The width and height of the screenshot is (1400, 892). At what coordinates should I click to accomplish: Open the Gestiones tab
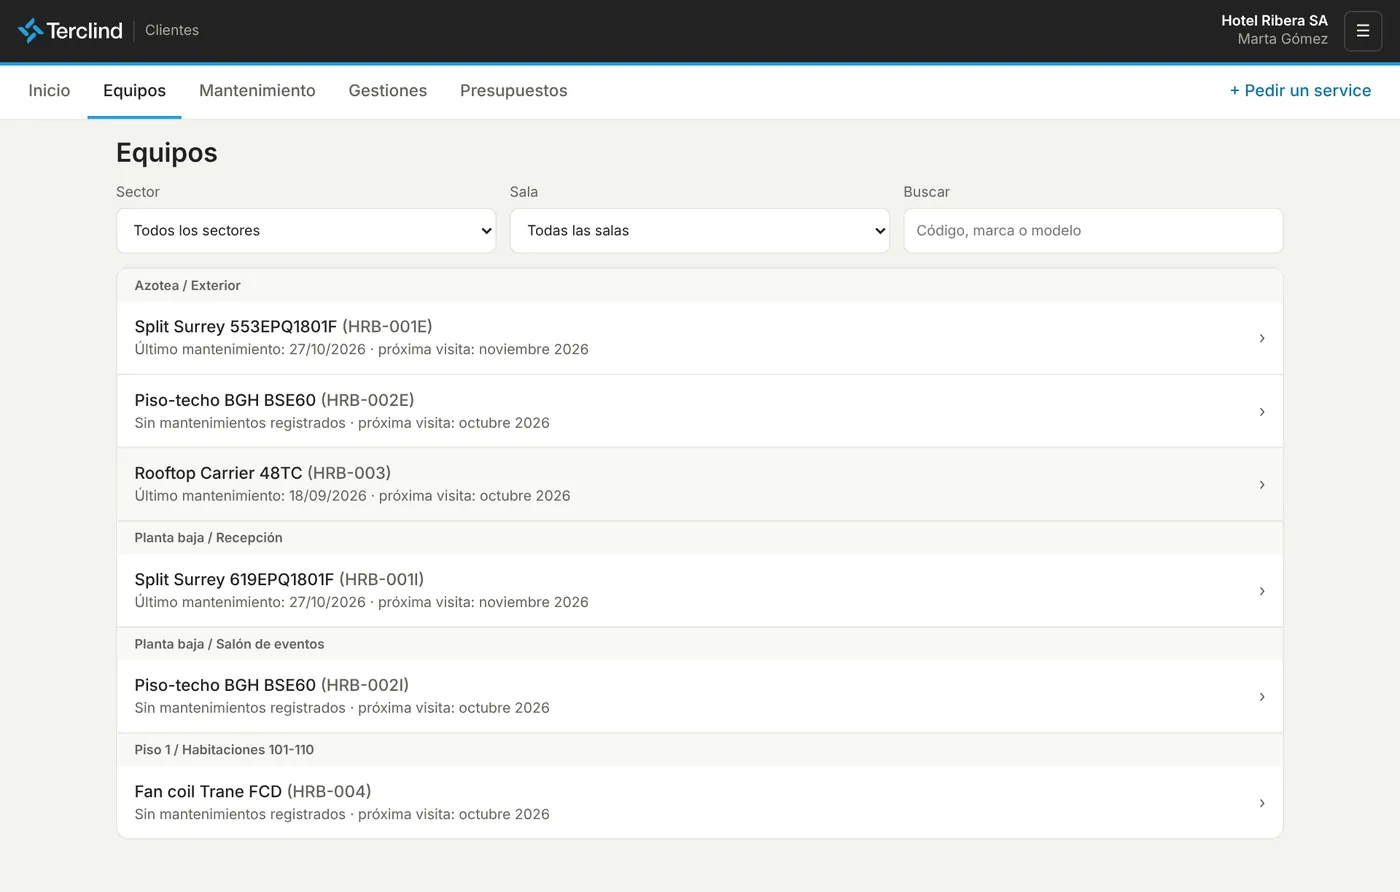click(388, 91)
